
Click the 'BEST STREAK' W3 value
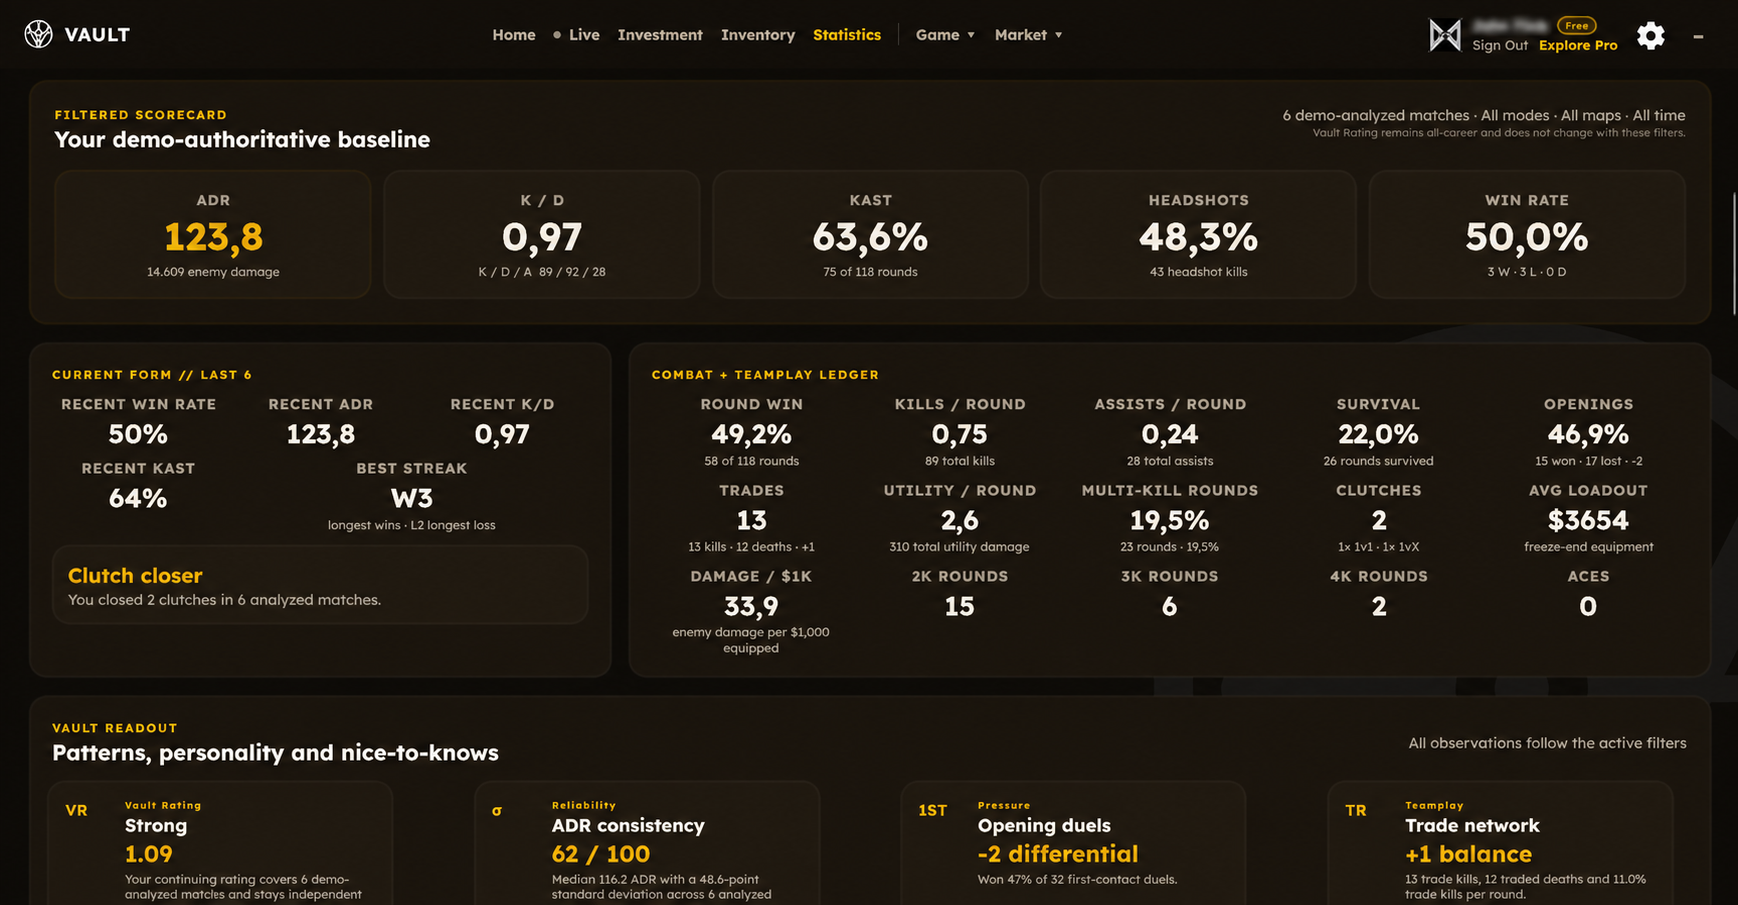click(411, 498)
